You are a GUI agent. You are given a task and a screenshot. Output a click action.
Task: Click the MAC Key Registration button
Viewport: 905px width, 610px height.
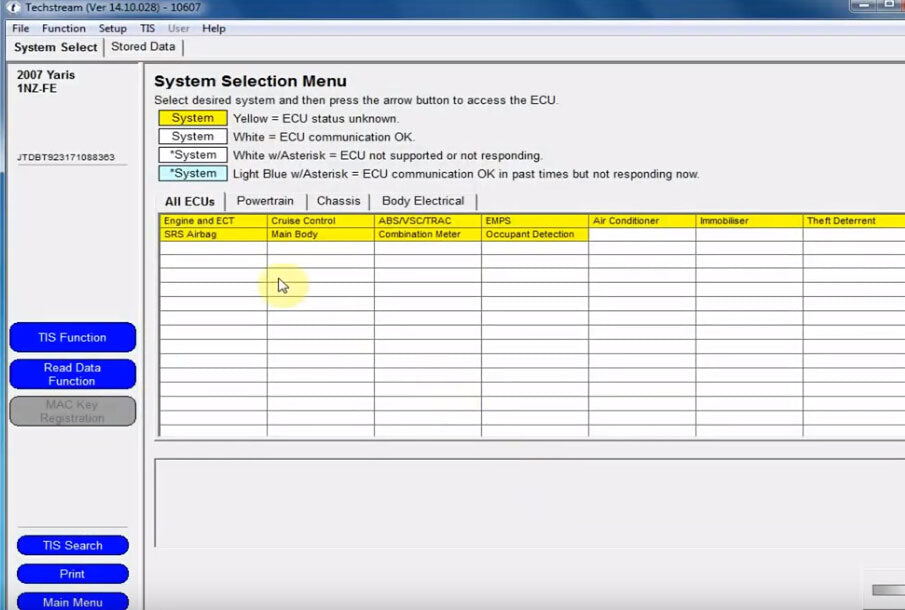(73, 411)
